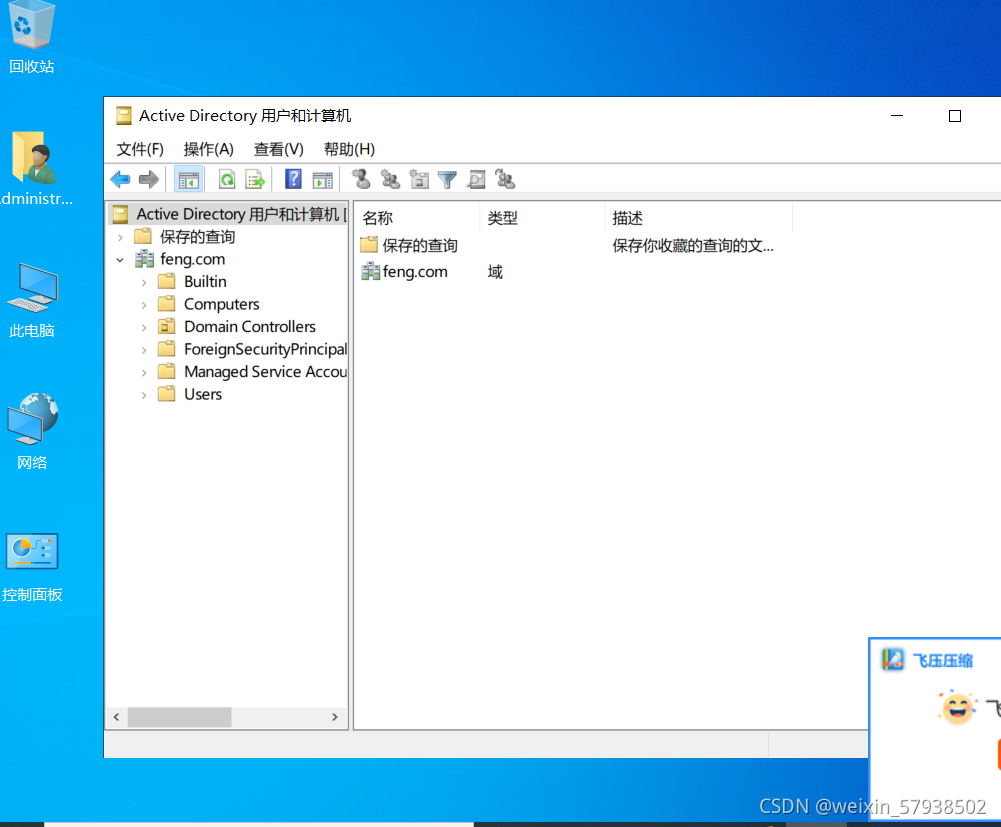Expand the Managed Service Accounts node
The image size is (1001, 827).
pyautogui.click(x=144, y=372)
